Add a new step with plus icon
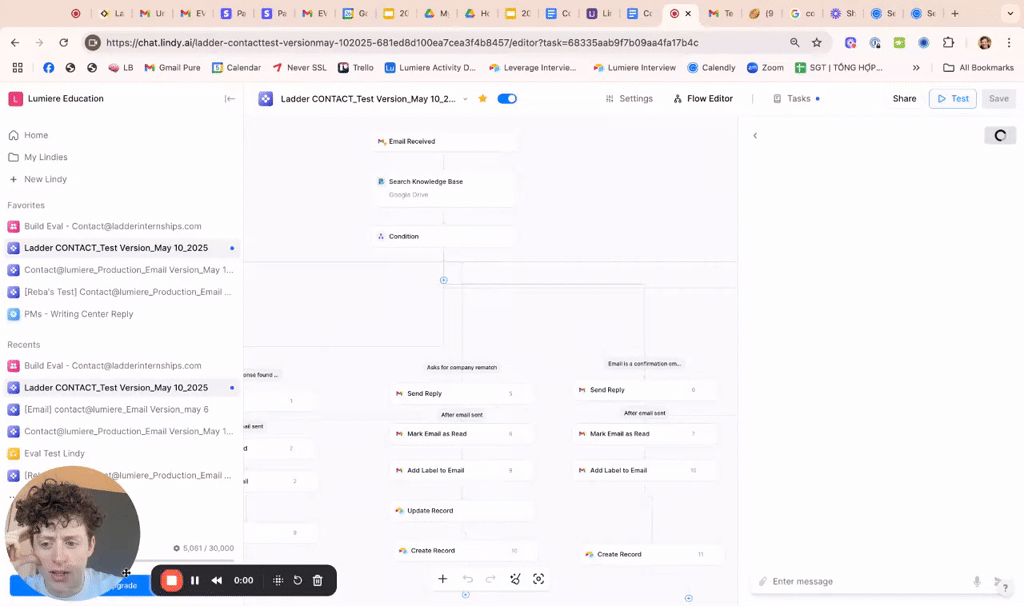Image resolution: width=1024 pixels, height=606 pixels. coord(442,579)
